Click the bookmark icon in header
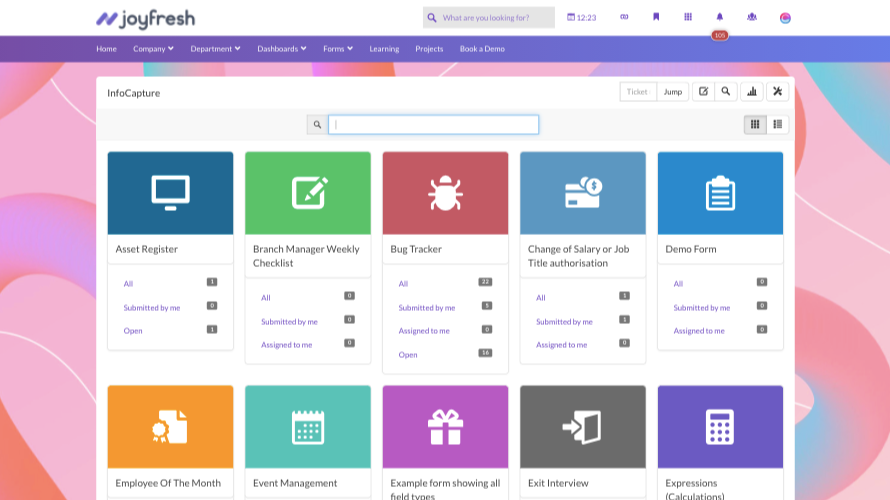 coord(656,17)
